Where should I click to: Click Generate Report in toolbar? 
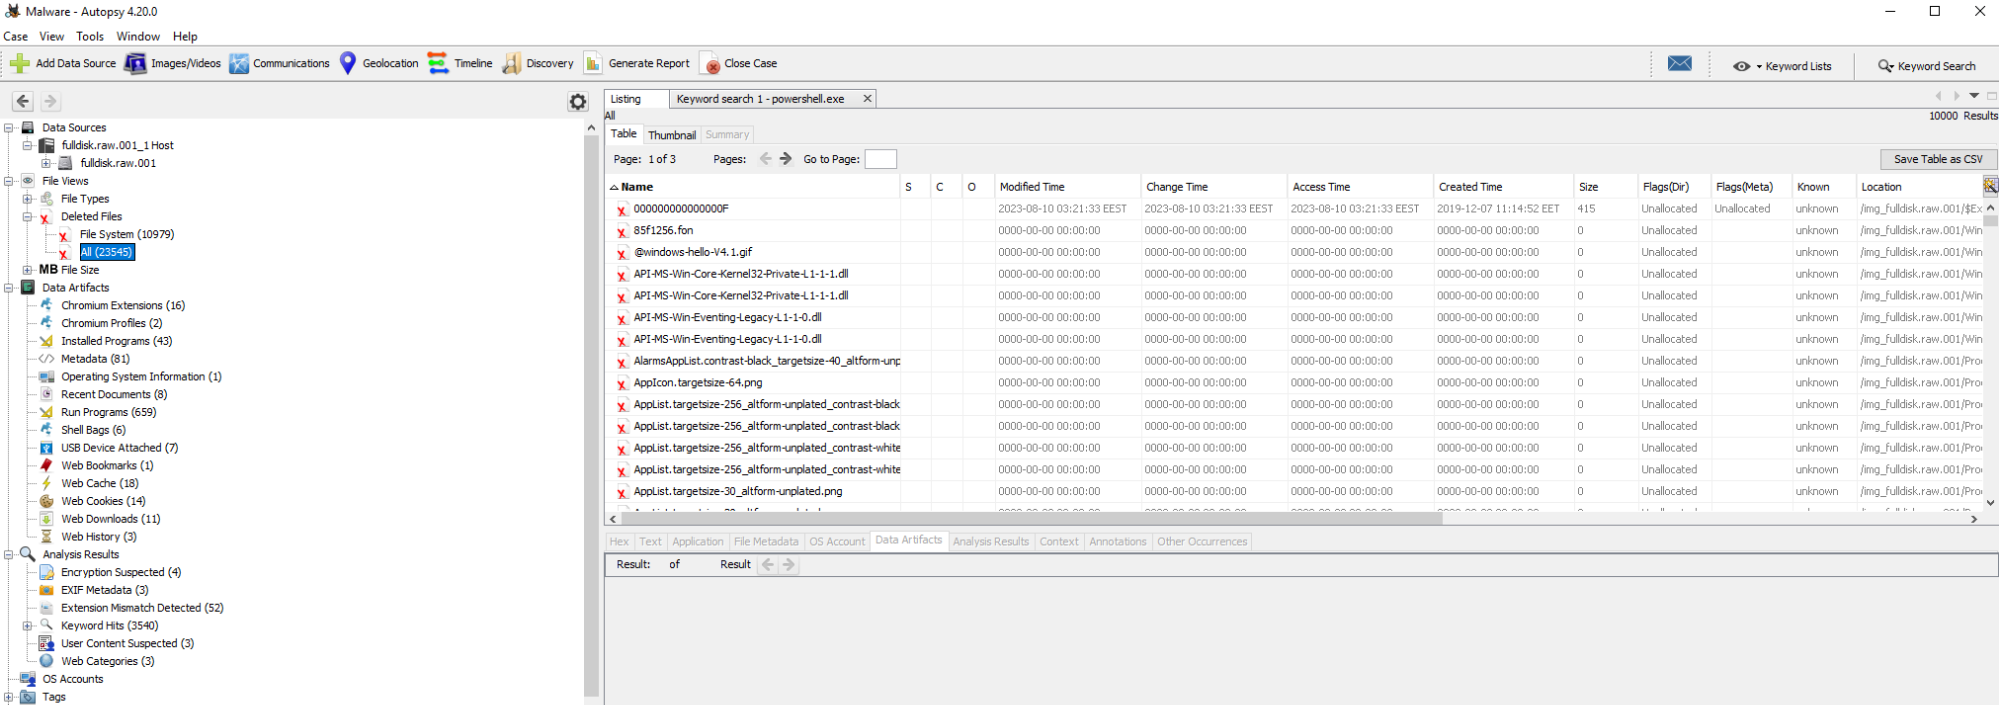pos(637,63)
